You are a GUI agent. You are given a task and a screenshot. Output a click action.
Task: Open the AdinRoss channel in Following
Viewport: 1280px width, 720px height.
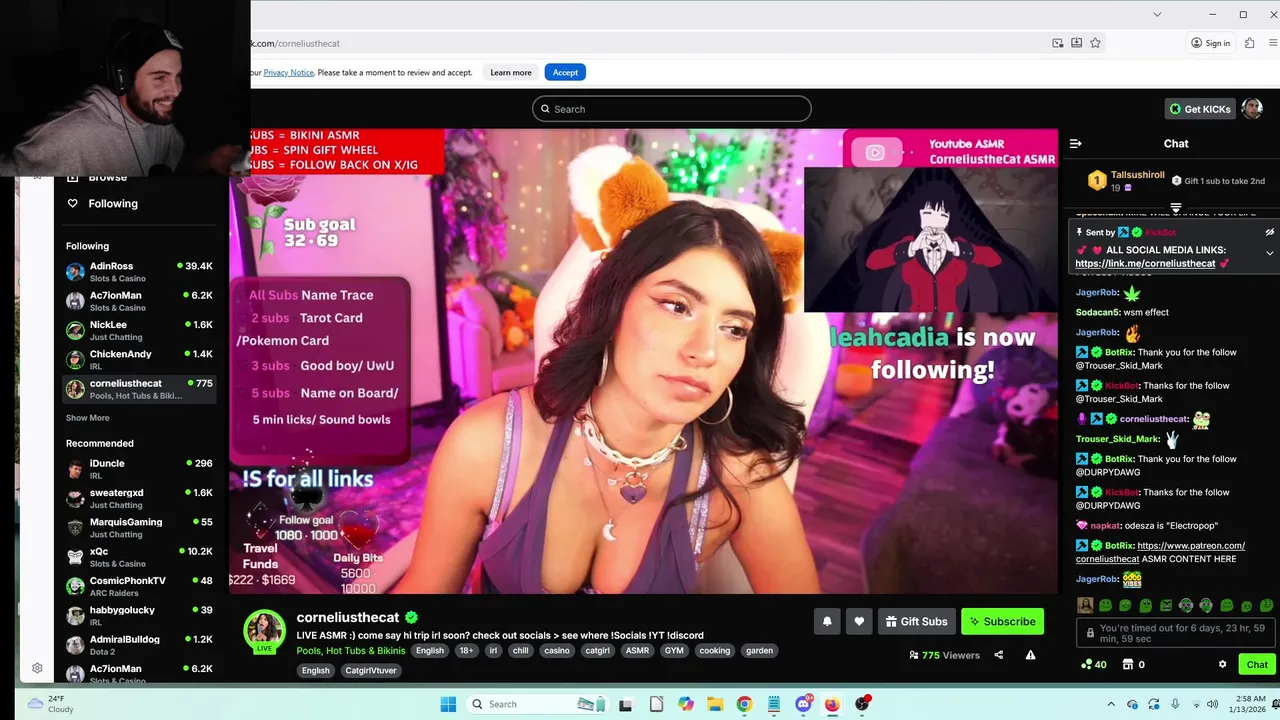(139, 272)
